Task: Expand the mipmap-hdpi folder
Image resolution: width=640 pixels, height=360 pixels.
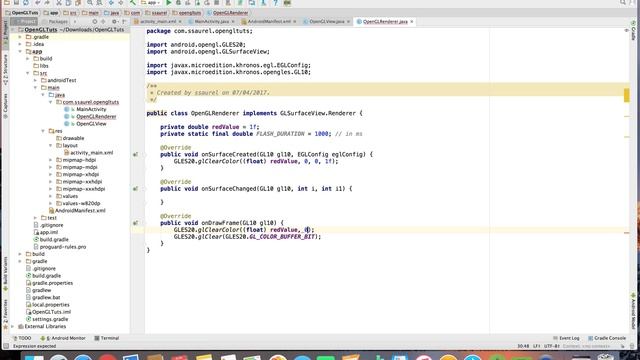Action: point(51,160)
